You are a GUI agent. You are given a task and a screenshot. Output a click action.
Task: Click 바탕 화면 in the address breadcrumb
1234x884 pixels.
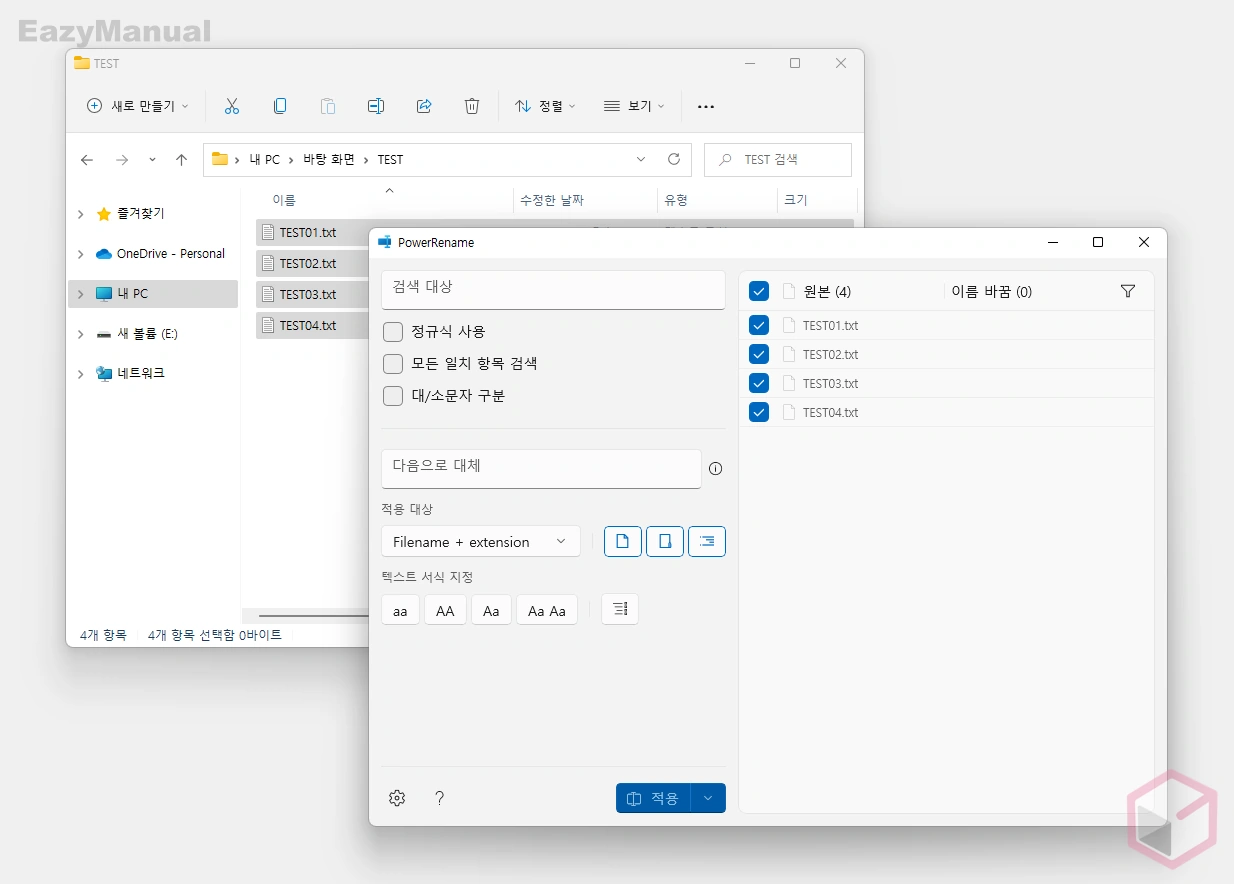329,160
